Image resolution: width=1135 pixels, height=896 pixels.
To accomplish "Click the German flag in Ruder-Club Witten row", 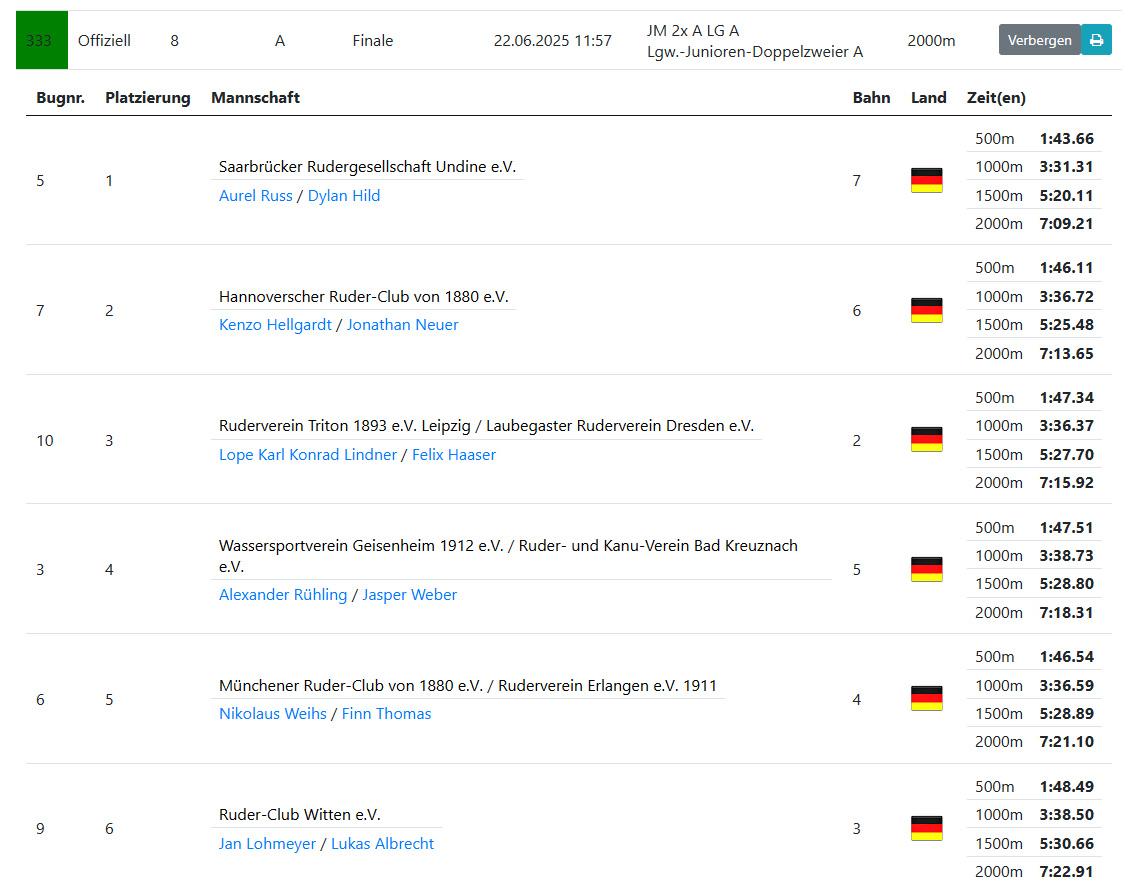I will click(927, 829).
